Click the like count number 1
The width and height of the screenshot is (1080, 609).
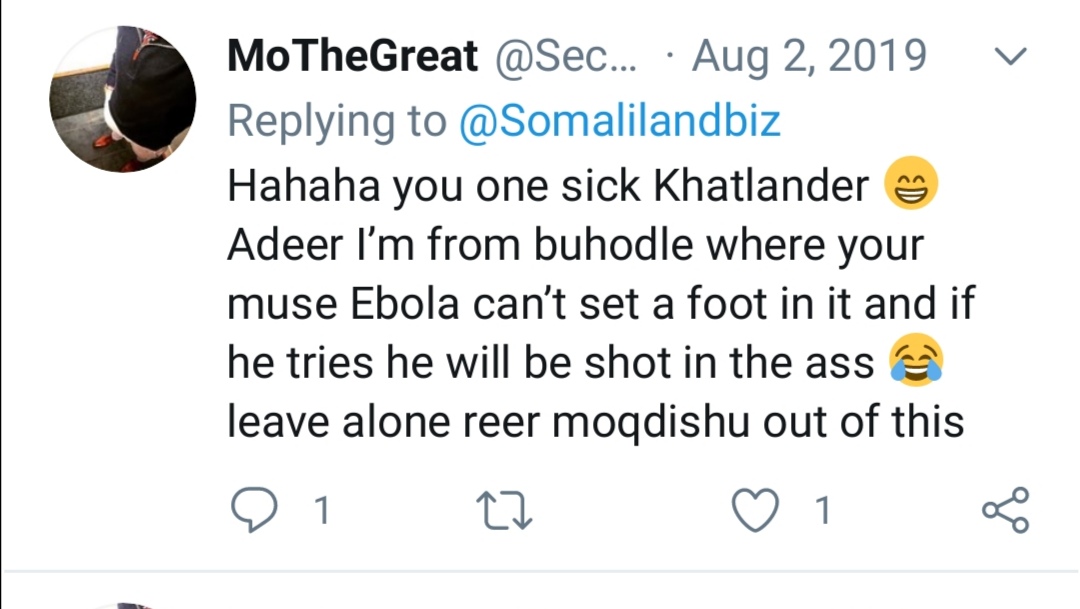click(822, 511)
